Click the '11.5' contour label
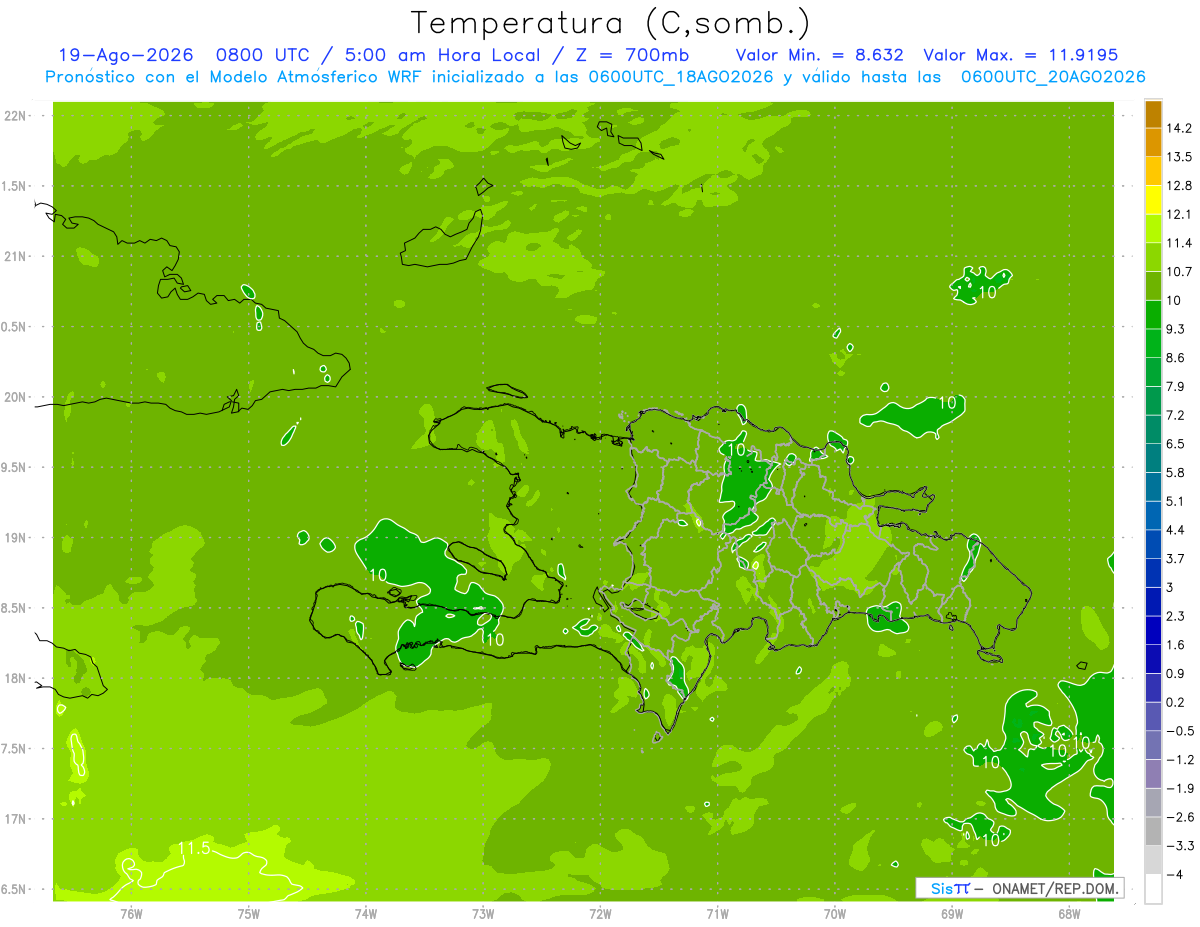 [x=194, y=849]
